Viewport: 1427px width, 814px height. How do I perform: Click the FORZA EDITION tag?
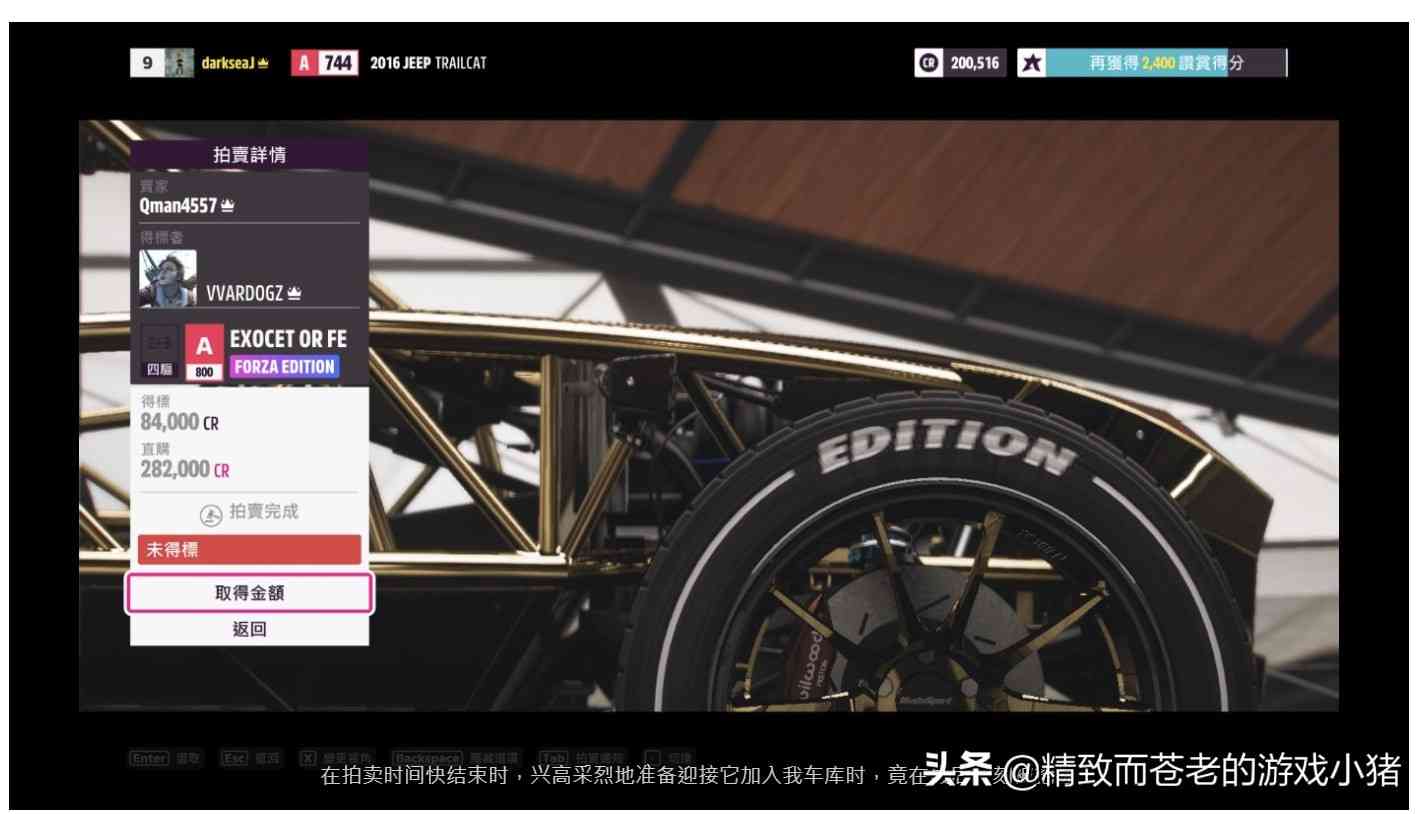pyautogui.click(x=285, y=367)
